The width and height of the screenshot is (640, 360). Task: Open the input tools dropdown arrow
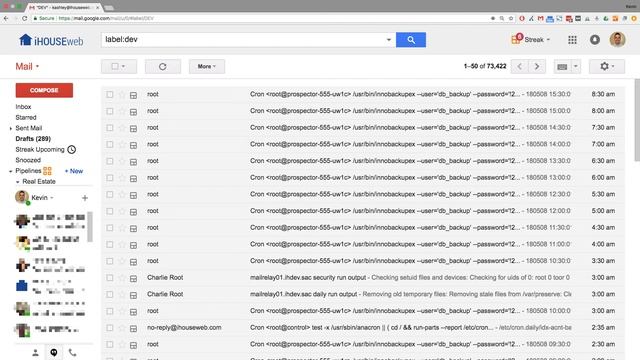coord(576,67)
